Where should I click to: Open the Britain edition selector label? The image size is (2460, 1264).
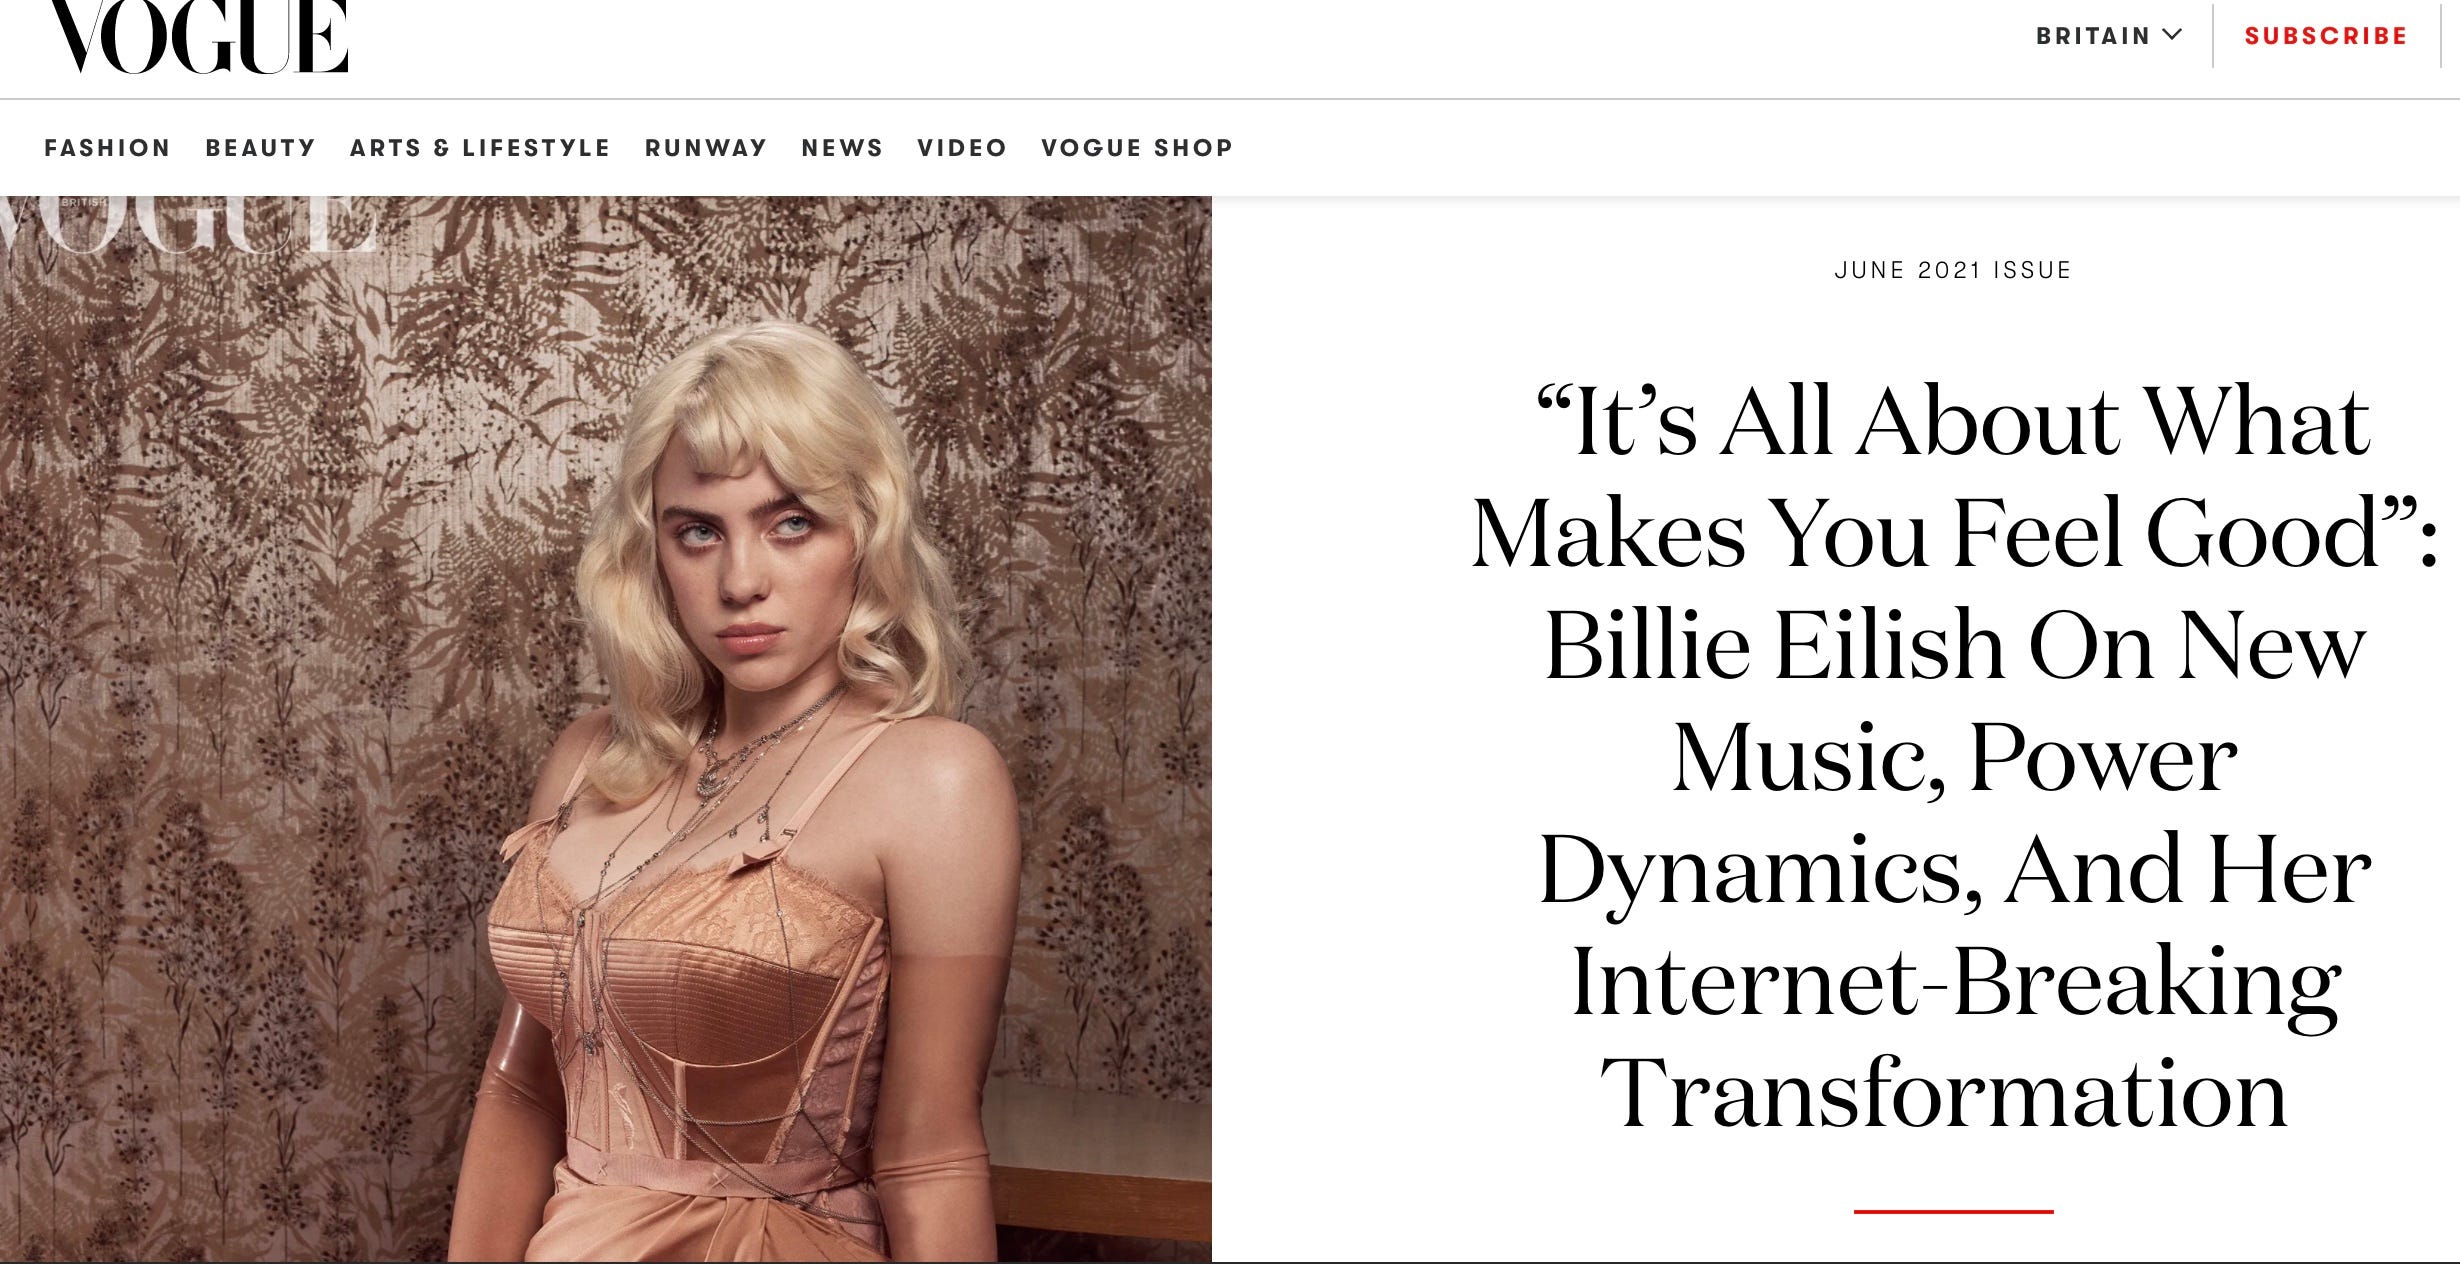[x=2093, y=36]
